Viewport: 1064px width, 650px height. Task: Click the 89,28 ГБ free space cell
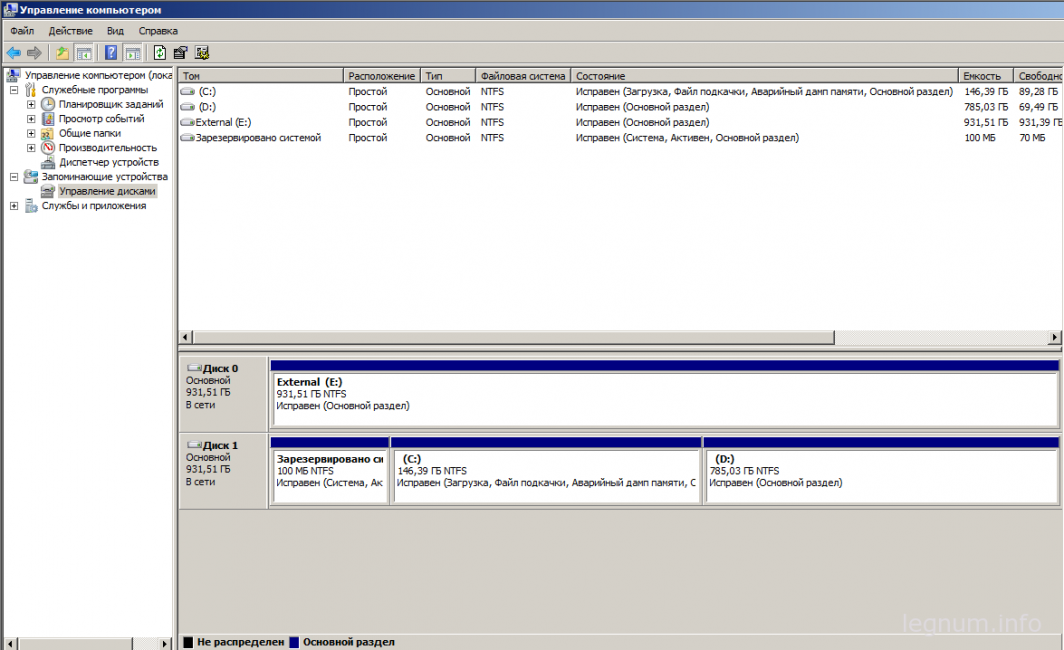point(1038,92)
